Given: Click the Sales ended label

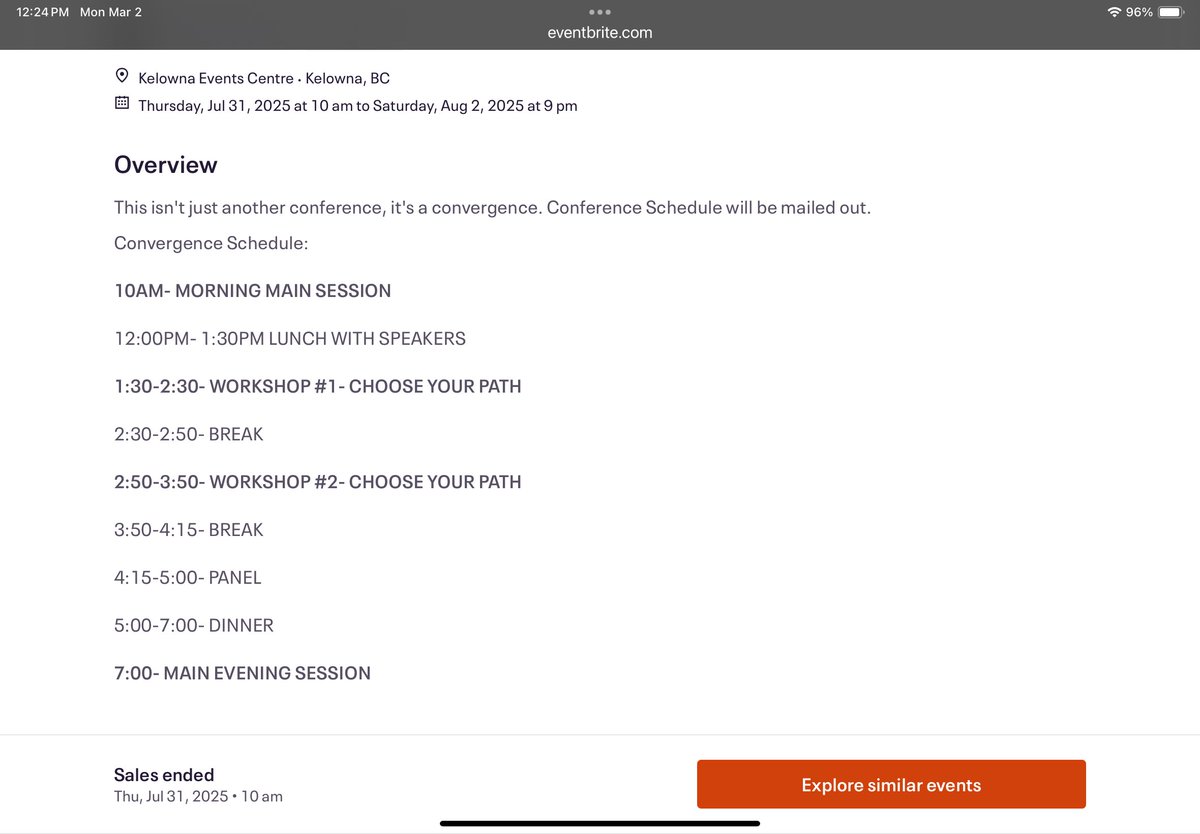Looking at the screenshot, I should 164,774.
